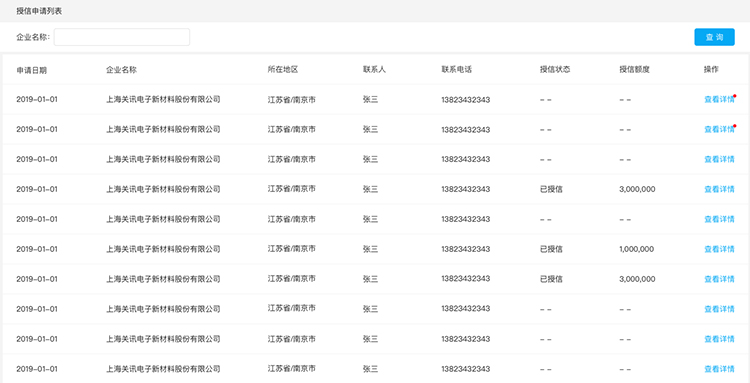The width and height of the screenshot is (750, 383).
Task: Click the 查询 search button
Action: click(x=714, y=37)
